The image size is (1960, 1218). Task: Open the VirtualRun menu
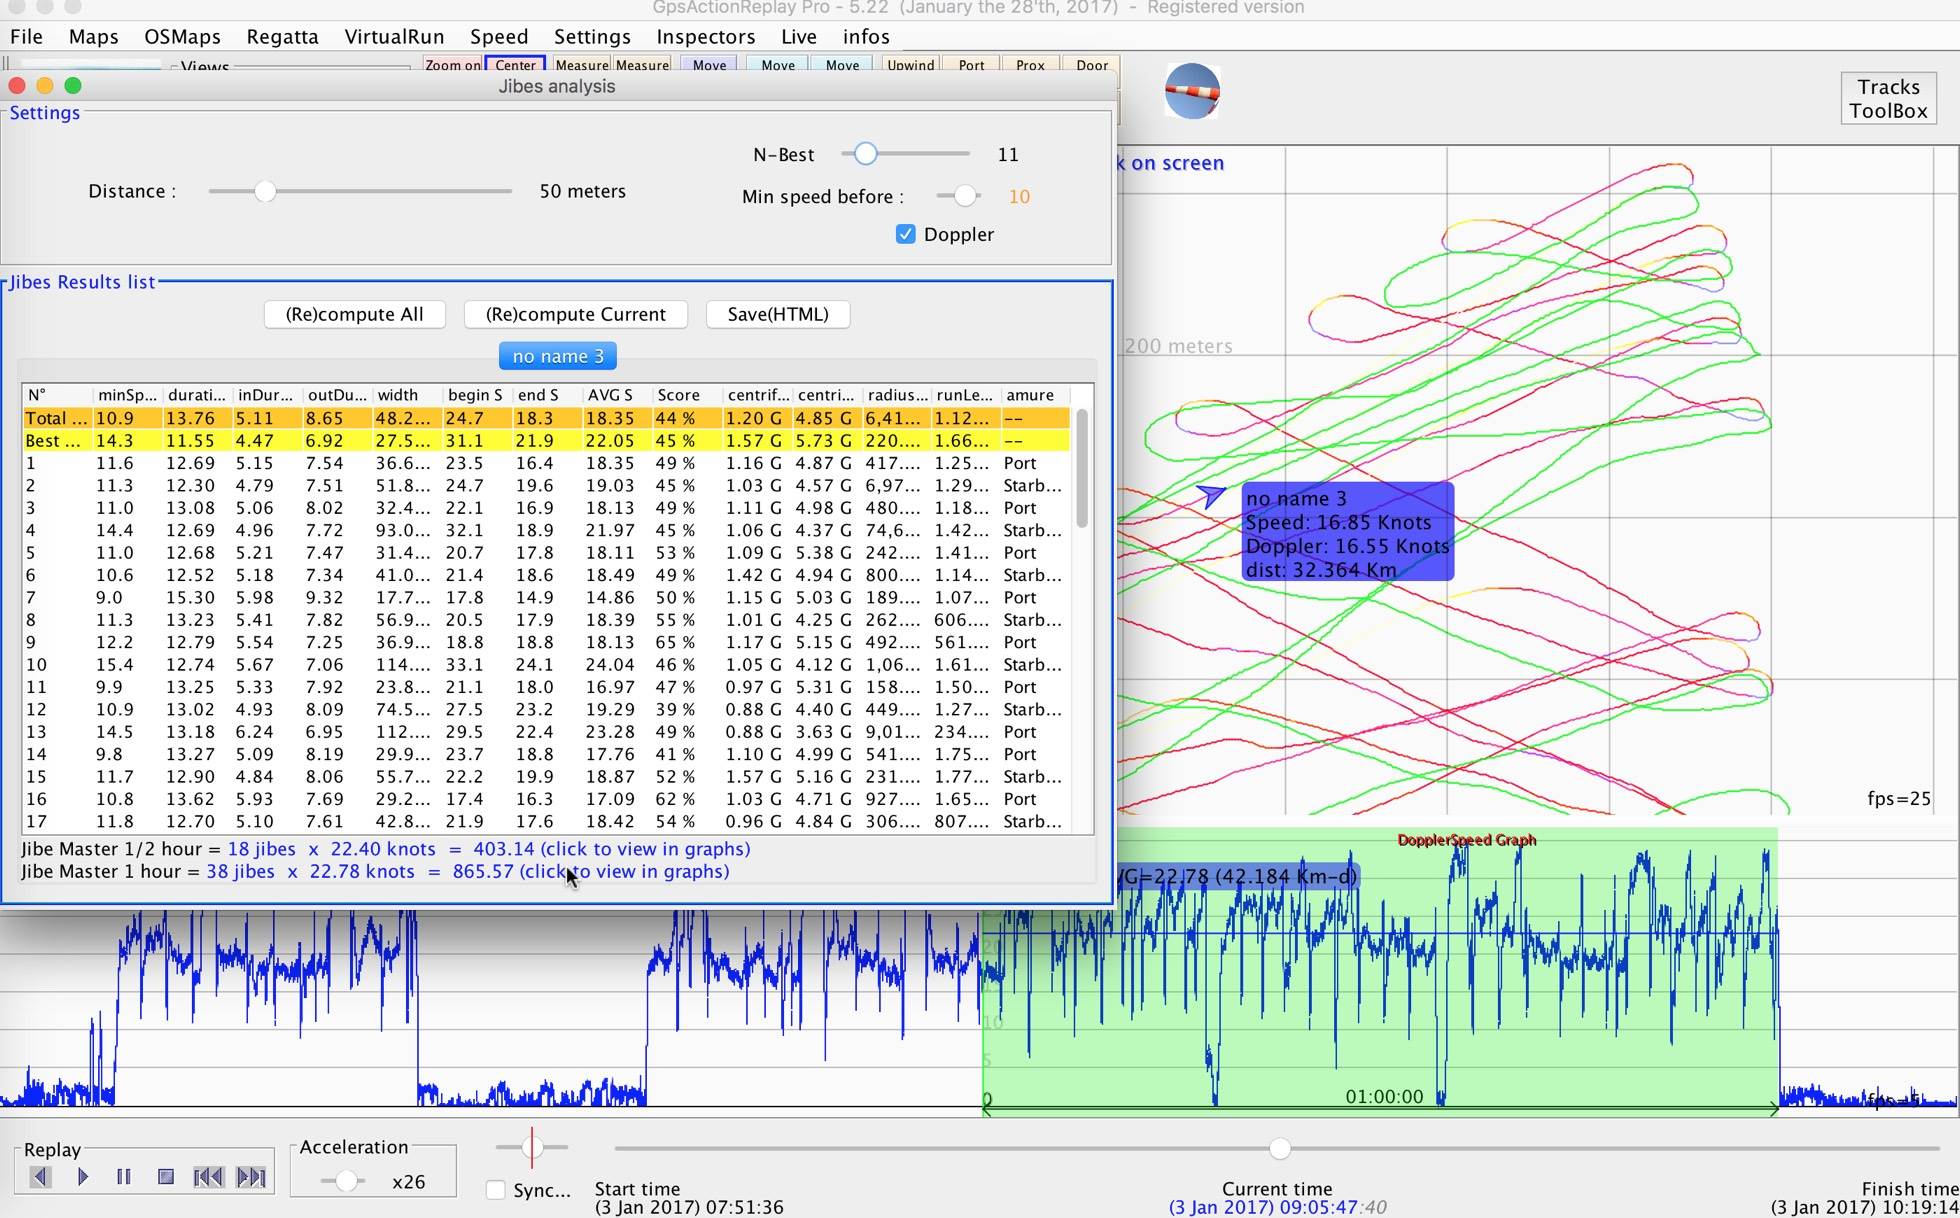coord(394,37)
